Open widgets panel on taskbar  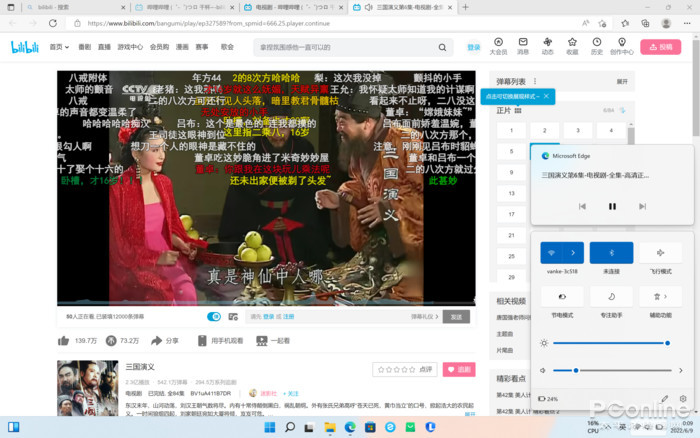13,427
